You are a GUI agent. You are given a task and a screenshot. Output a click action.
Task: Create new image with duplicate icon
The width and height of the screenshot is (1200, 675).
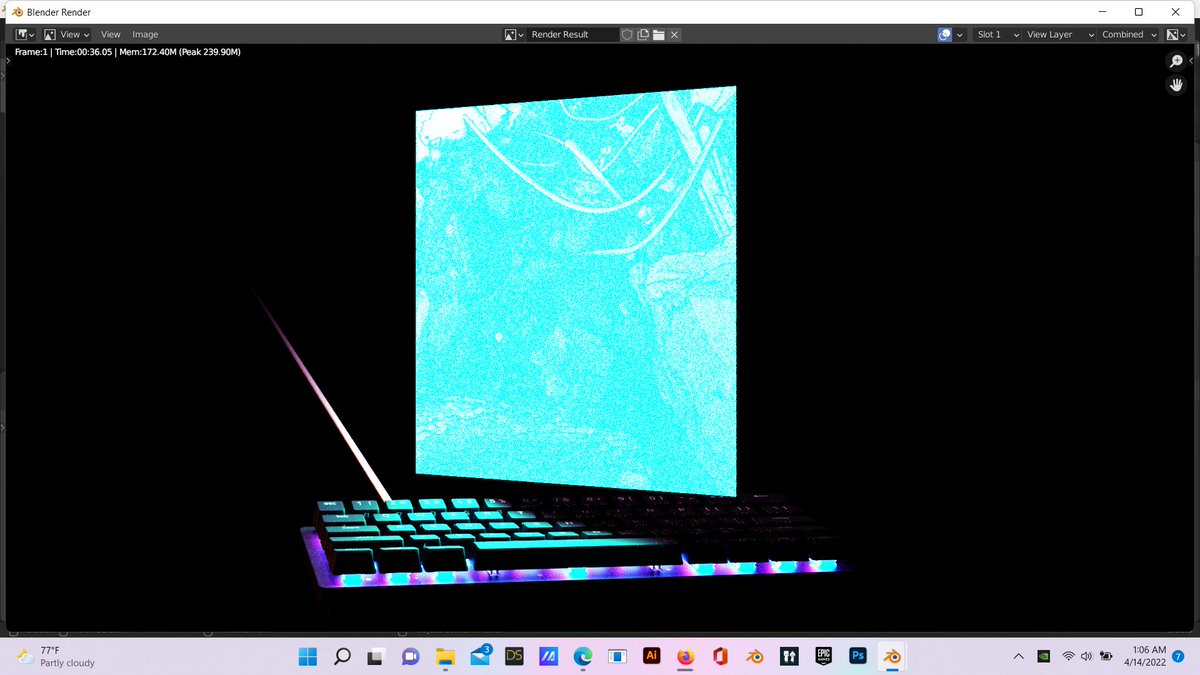coord(643,34)
